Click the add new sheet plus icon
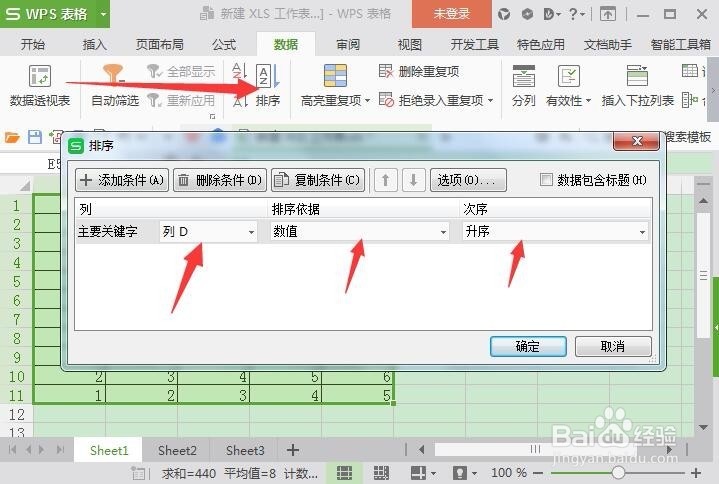This screenshot has width=719, height=484. tap(293, 450)
